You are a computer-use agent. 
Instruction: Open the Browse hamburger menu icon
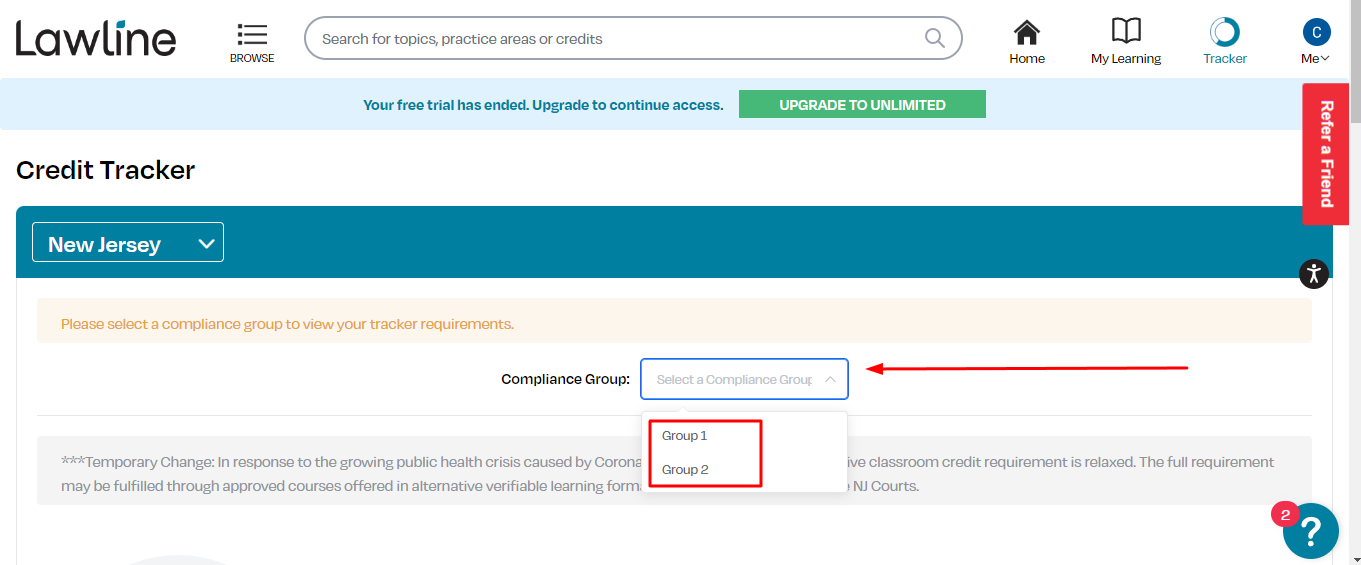pyautogui.click(x=252, y=34)
